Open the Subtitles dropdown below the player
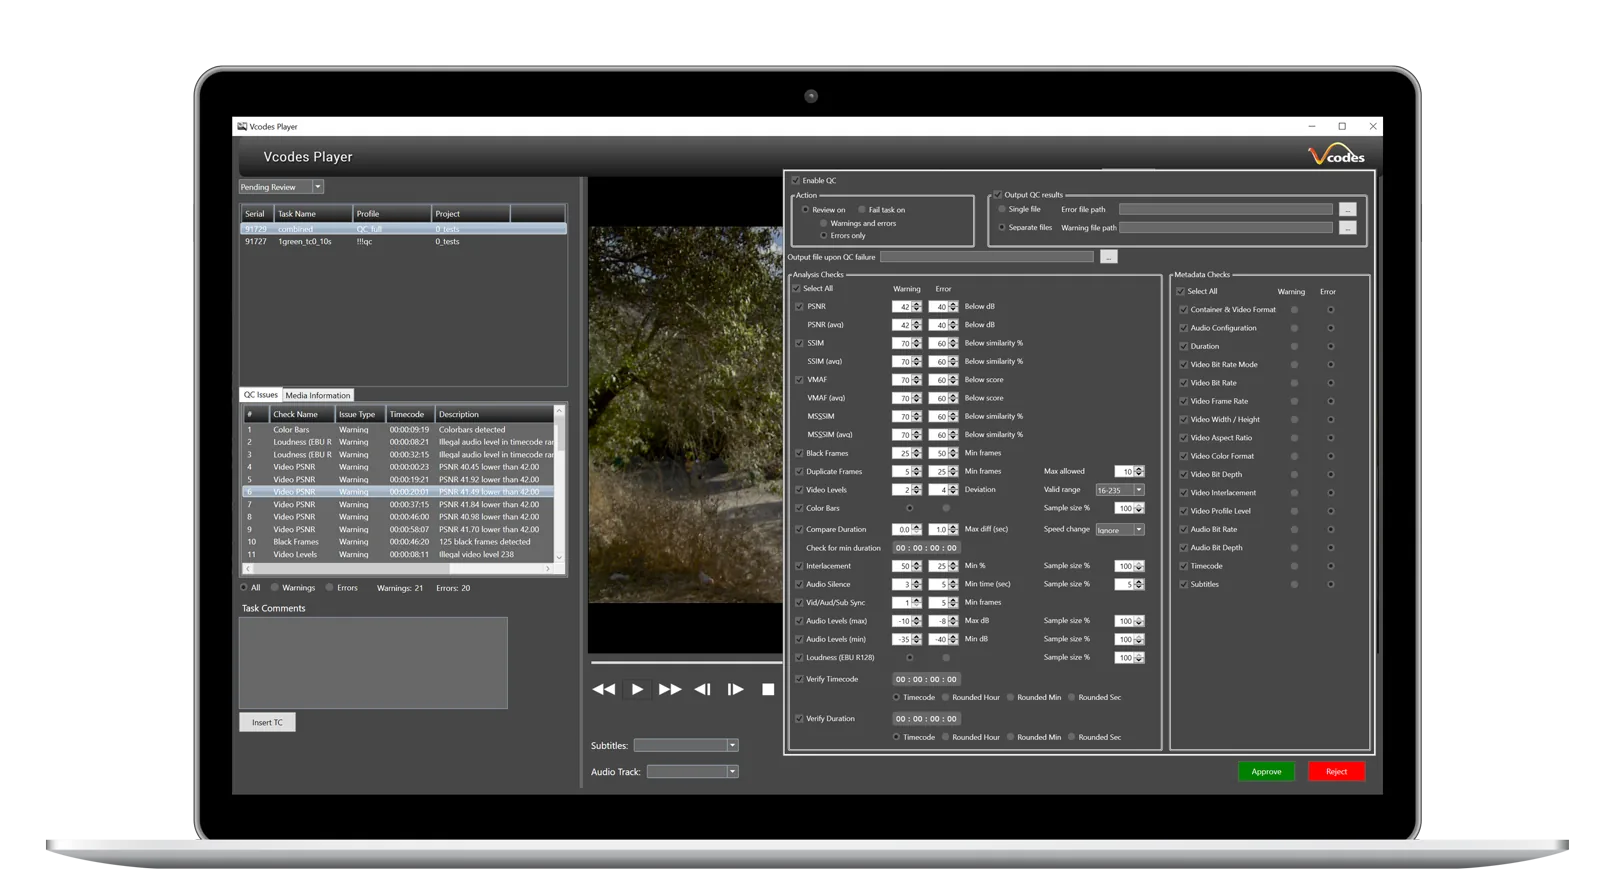1600x894 pixels. coord(732,746)
